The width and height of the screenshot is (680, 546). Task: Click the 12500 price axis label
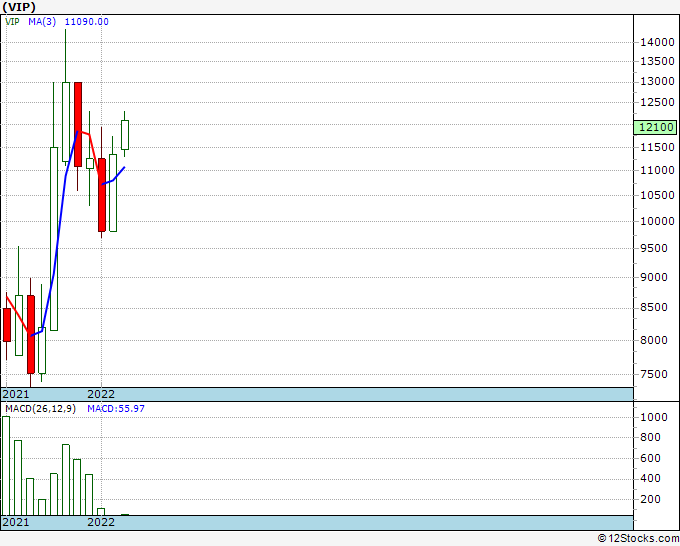pyautogui.click(x=657, y=102)
